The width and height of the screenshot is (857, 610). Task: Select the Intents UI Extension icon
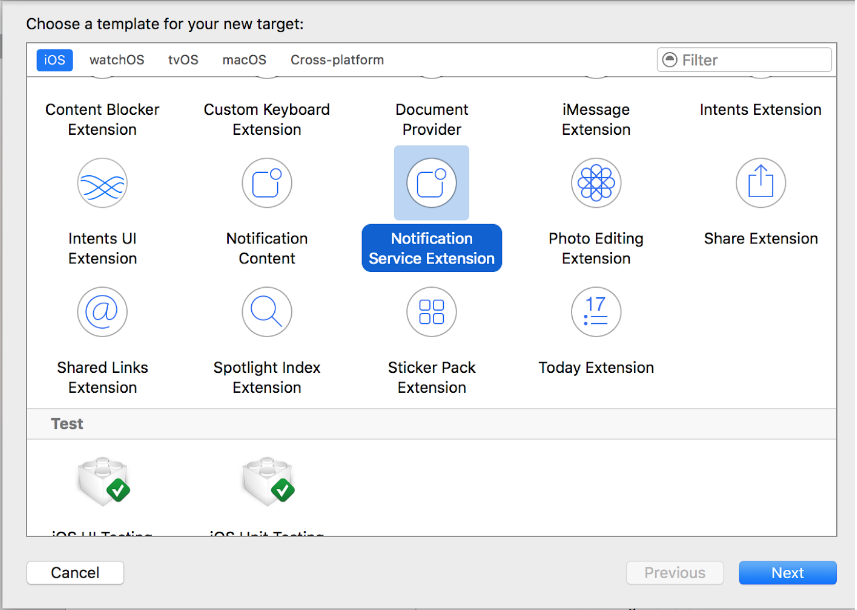coord(102,183)
